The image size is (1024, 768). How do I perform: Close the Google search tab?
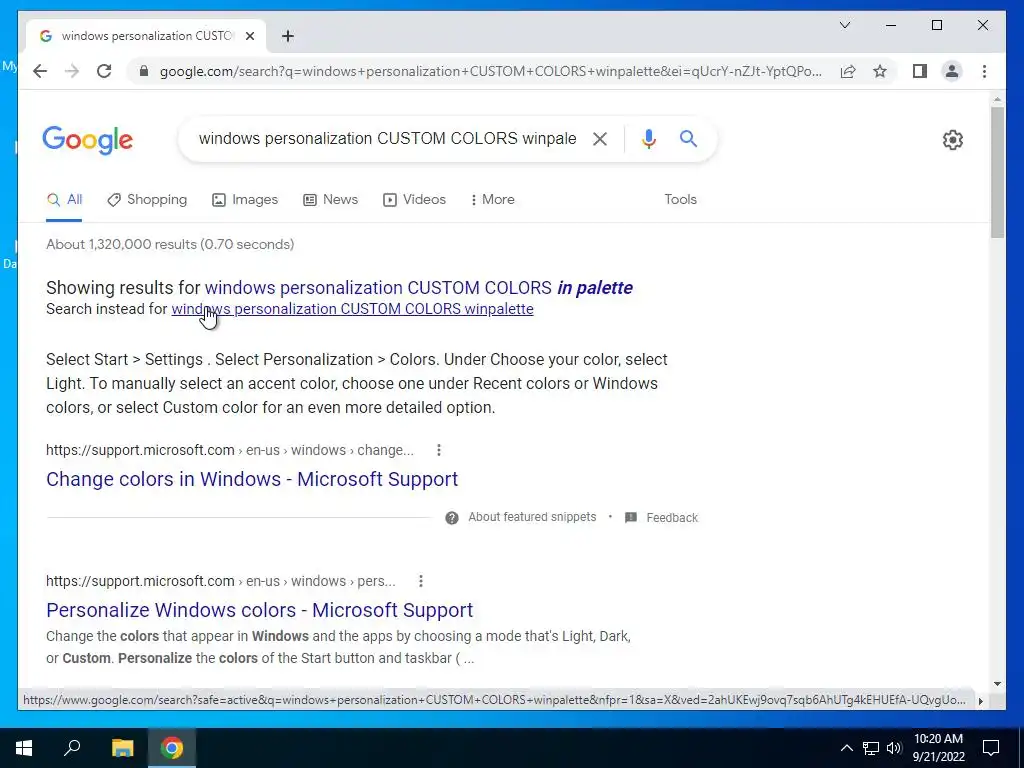tap(249, 36)
